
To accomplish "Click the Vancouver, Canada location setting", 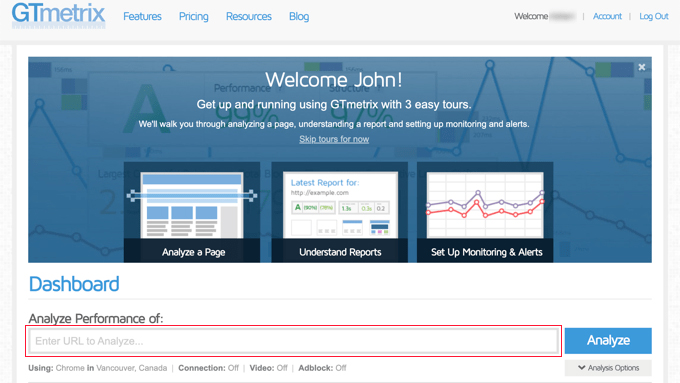I will 131,368.
